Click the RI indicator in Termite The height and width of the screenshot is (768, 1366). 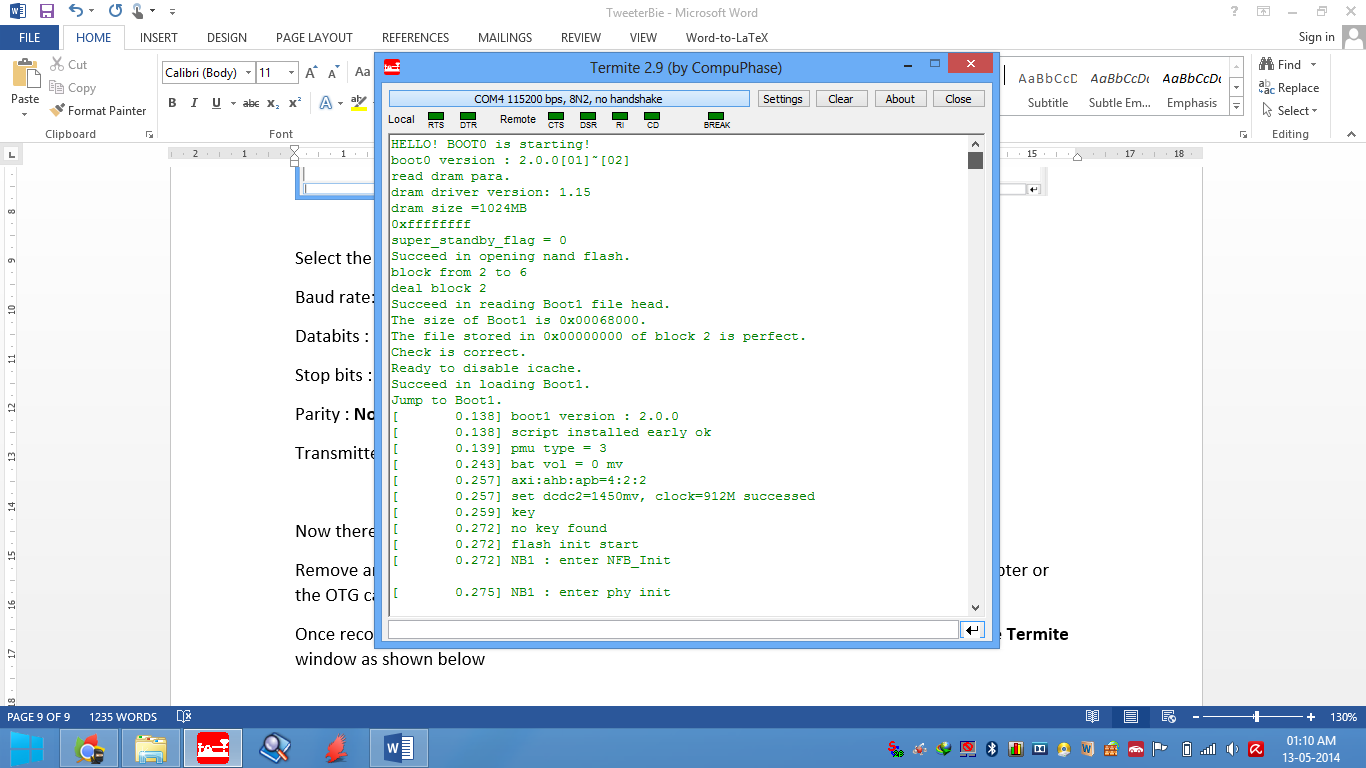620,117
